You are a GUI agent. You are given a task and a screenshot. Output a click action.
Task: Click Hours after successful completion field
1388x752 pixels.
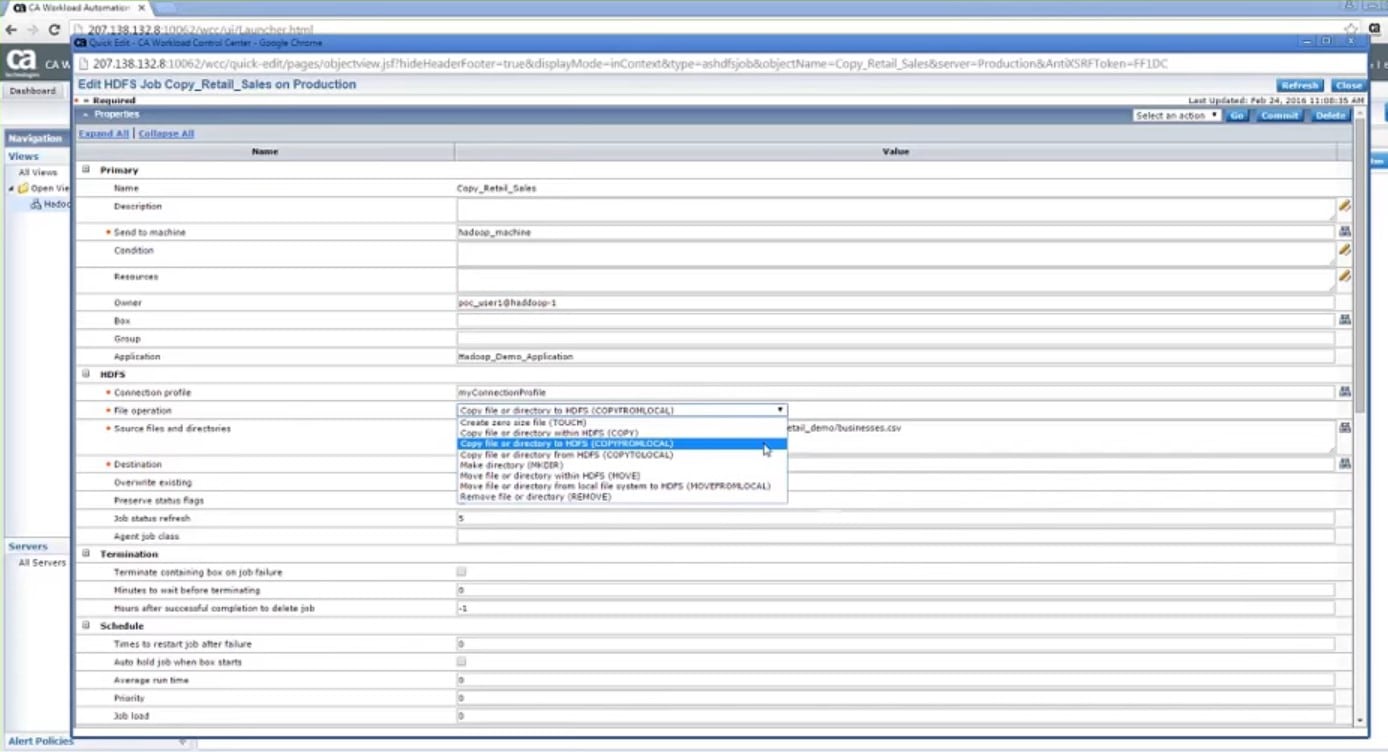point(896,608)
